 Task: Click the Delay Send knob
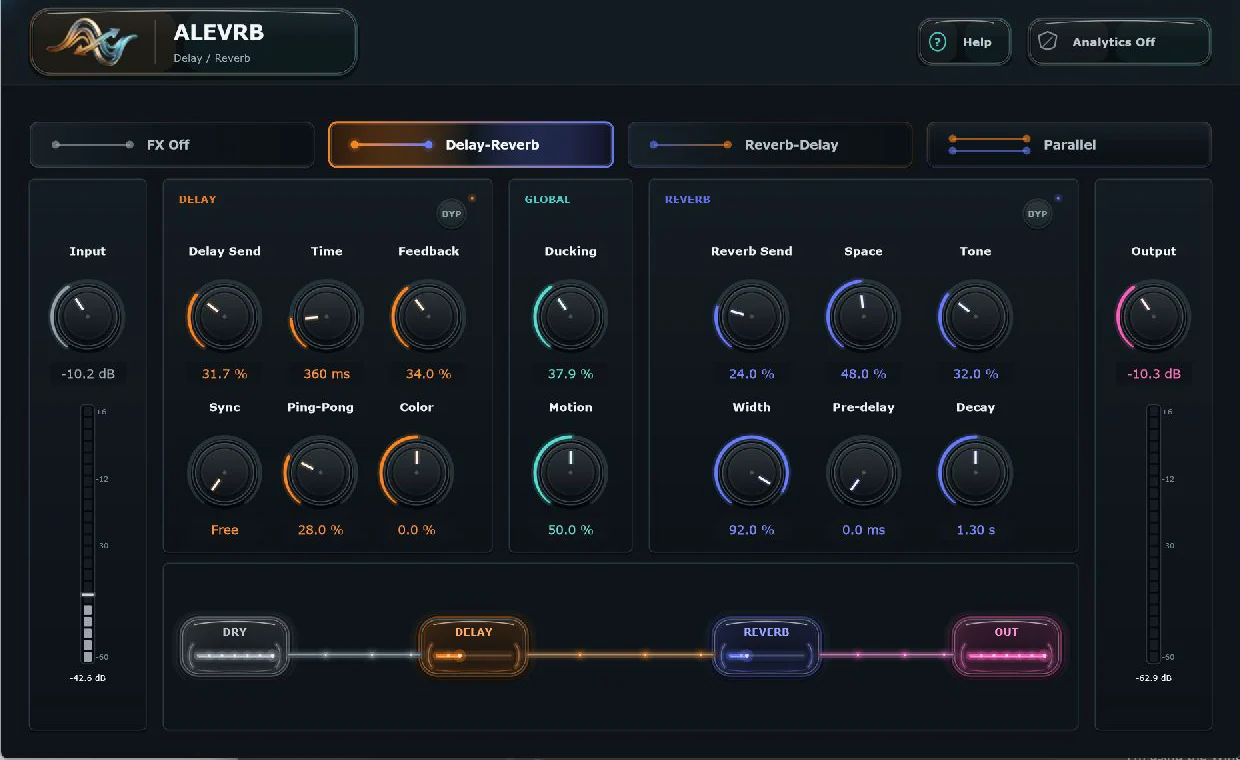pos(224,316)
